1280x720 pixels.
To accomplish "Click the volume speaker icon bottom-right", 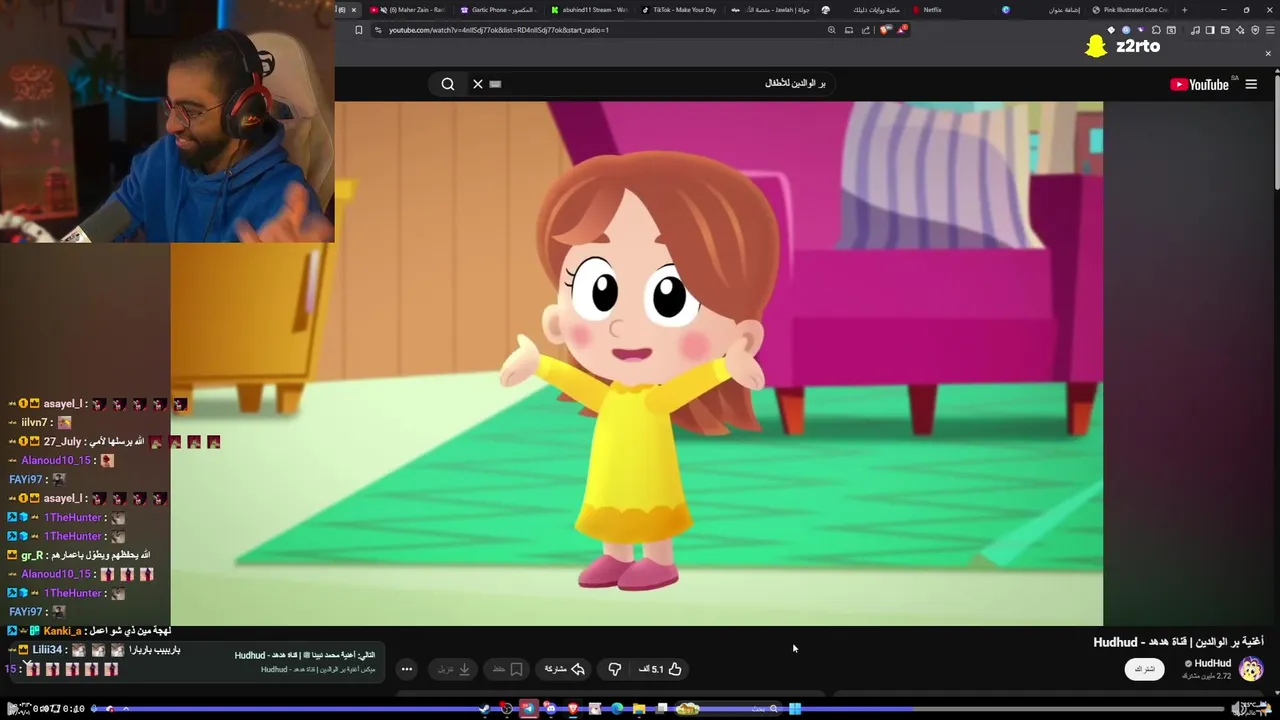I will coord(1238,709).
